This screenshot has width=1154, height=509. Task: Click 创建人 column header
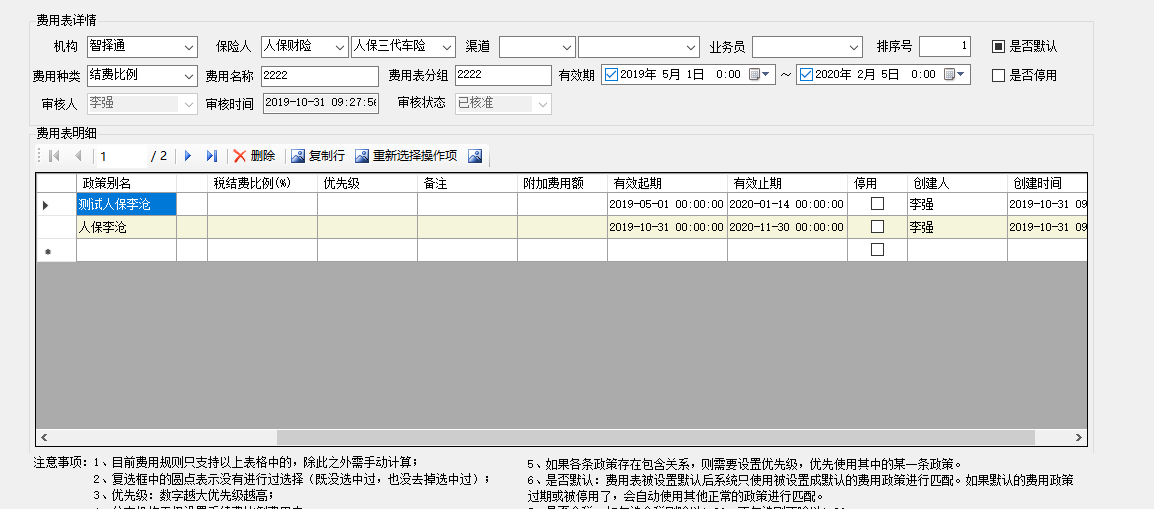[957, 183]
